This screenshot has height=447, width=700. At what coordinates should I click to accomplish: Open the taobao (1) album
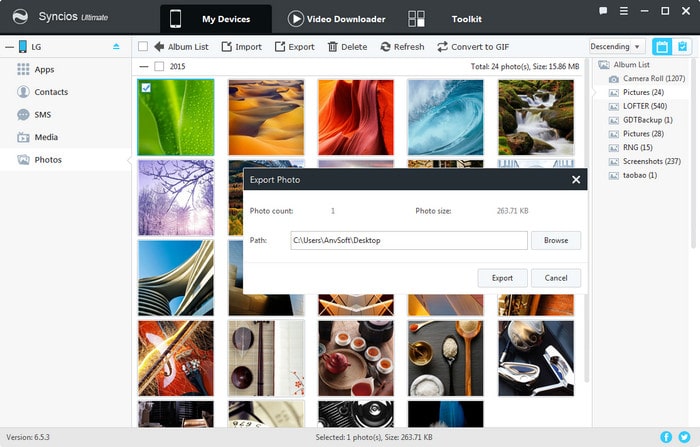click(633, 175)
